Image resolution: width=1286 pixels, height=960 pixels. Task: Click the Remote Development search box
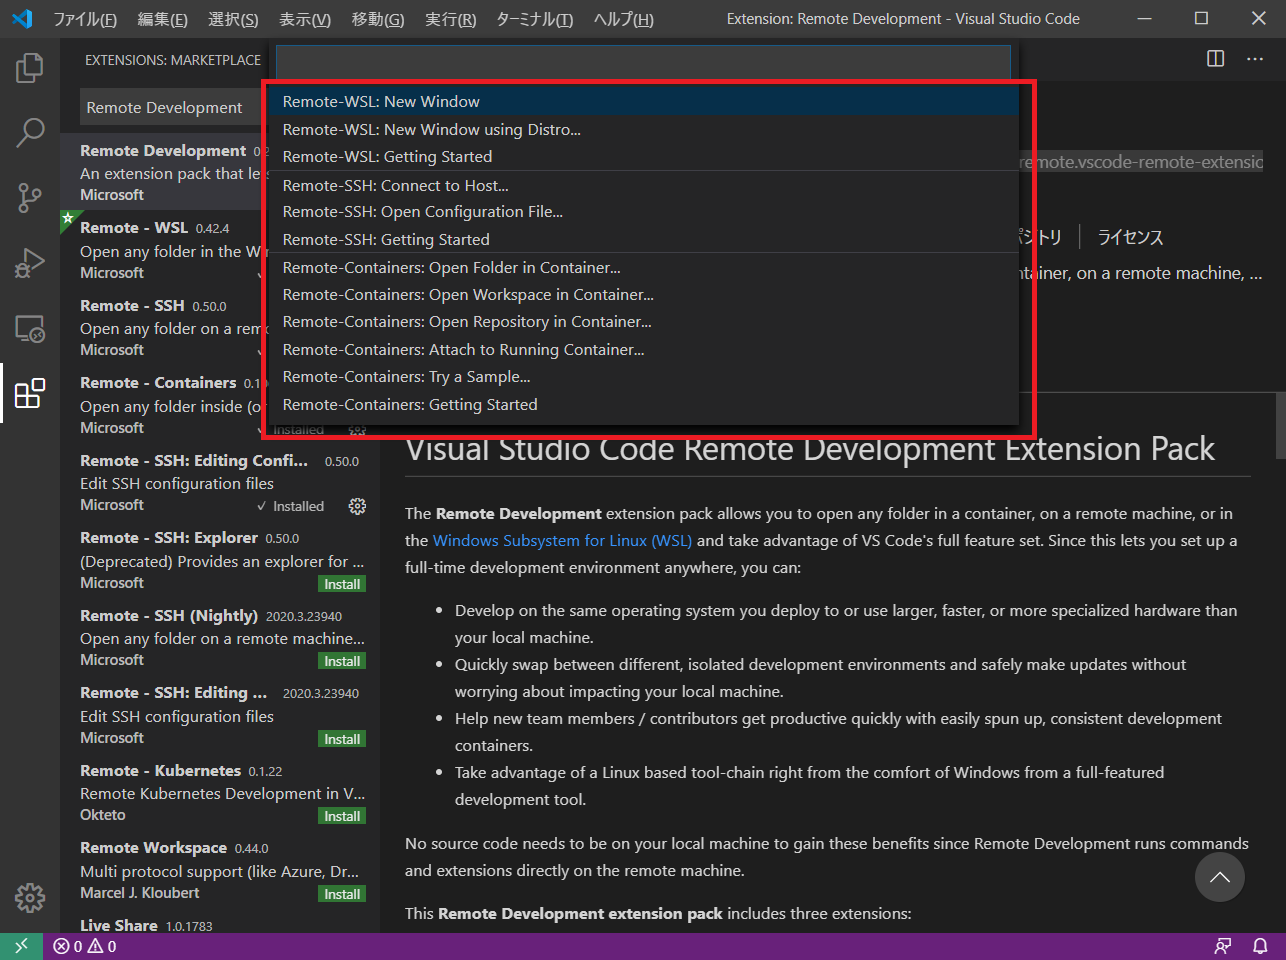[x=172, y=107]
